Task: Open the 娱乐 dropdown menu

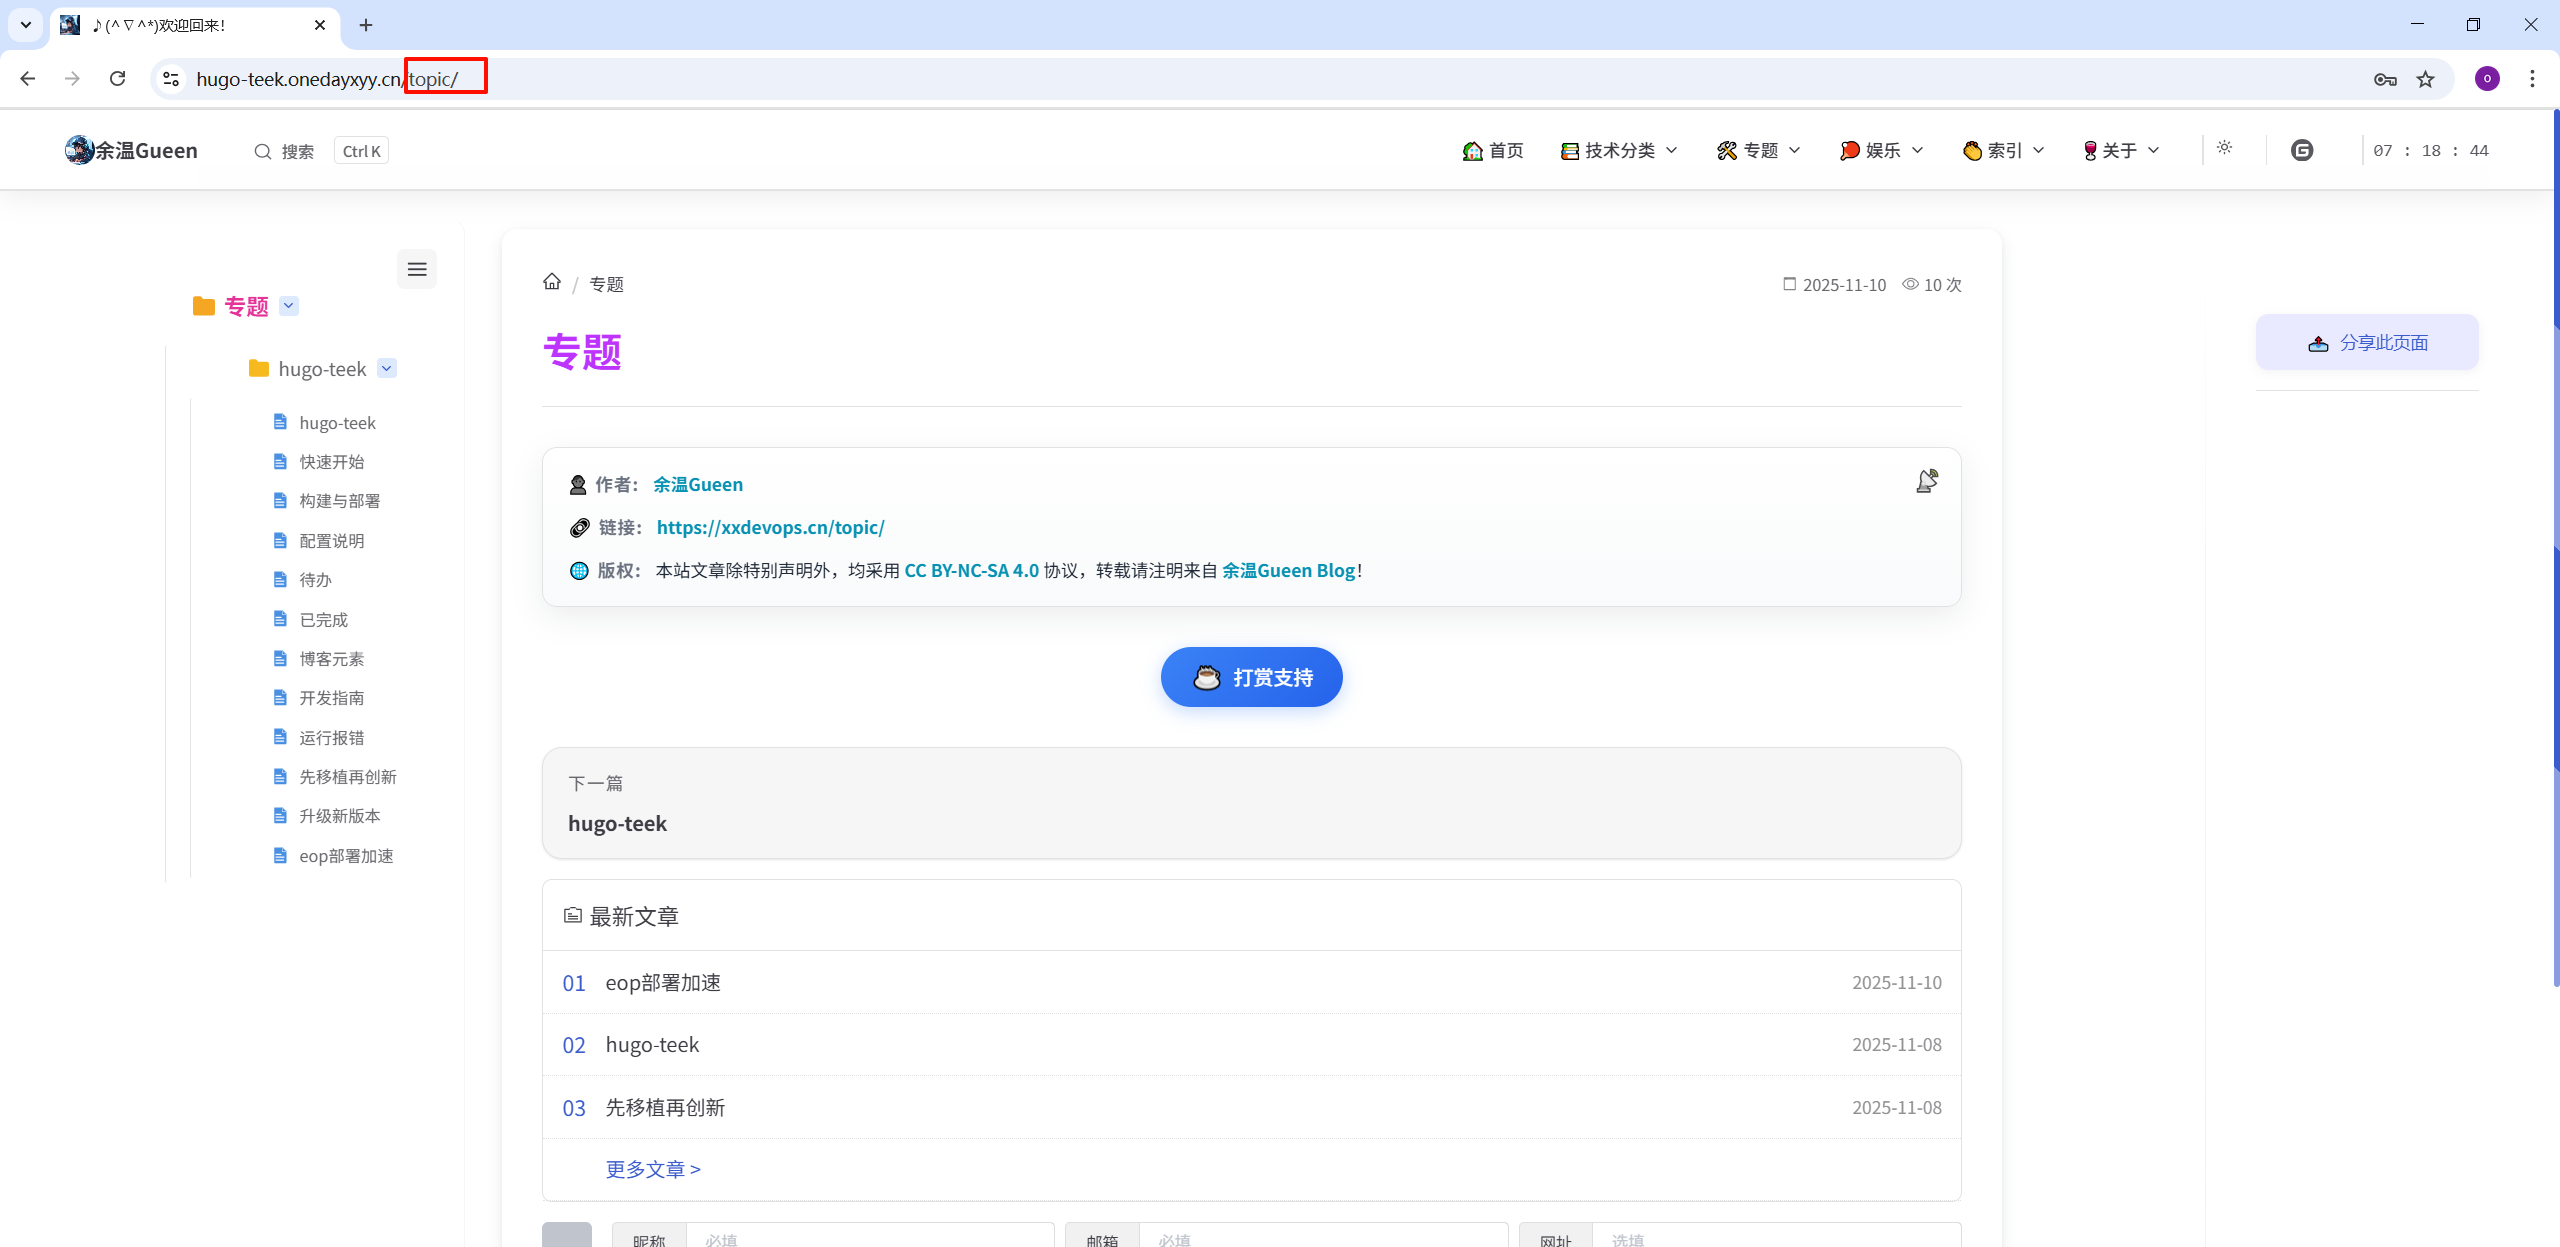Action: 1881,150
